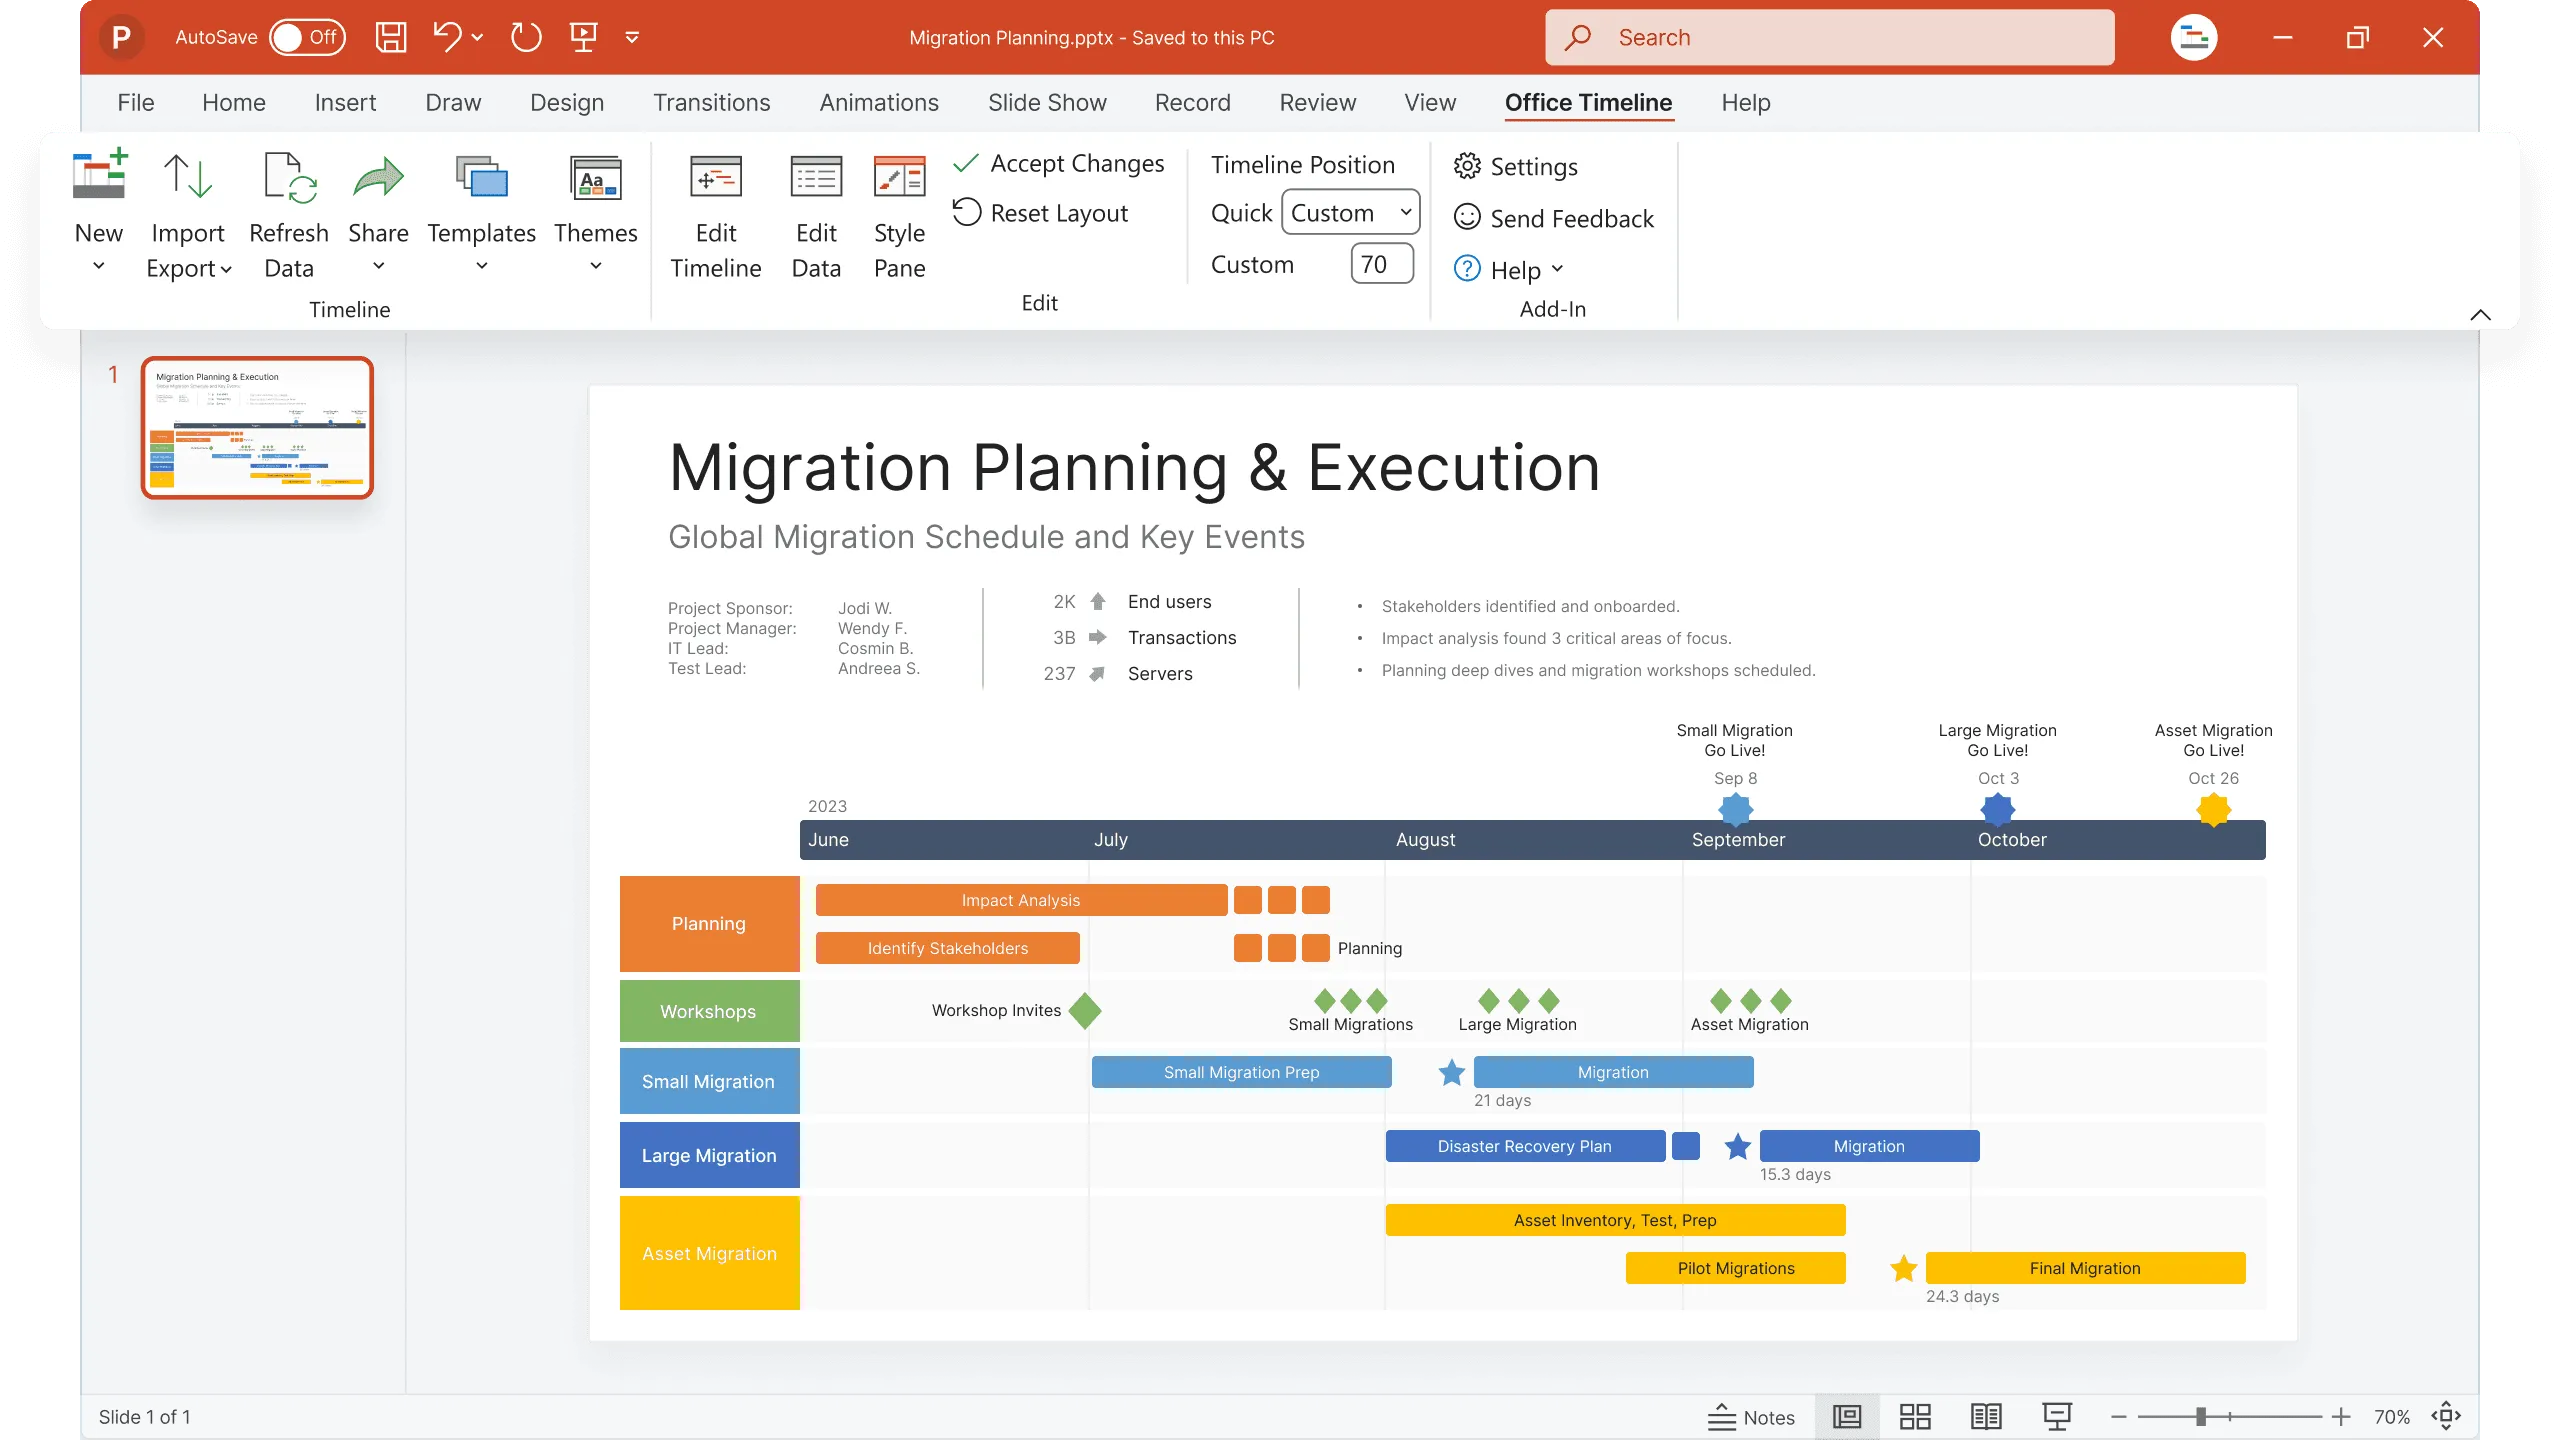This screenshot has height=1440, width=2560.
Task: Turn AutoSave on
Action: [x=307, y=36]
